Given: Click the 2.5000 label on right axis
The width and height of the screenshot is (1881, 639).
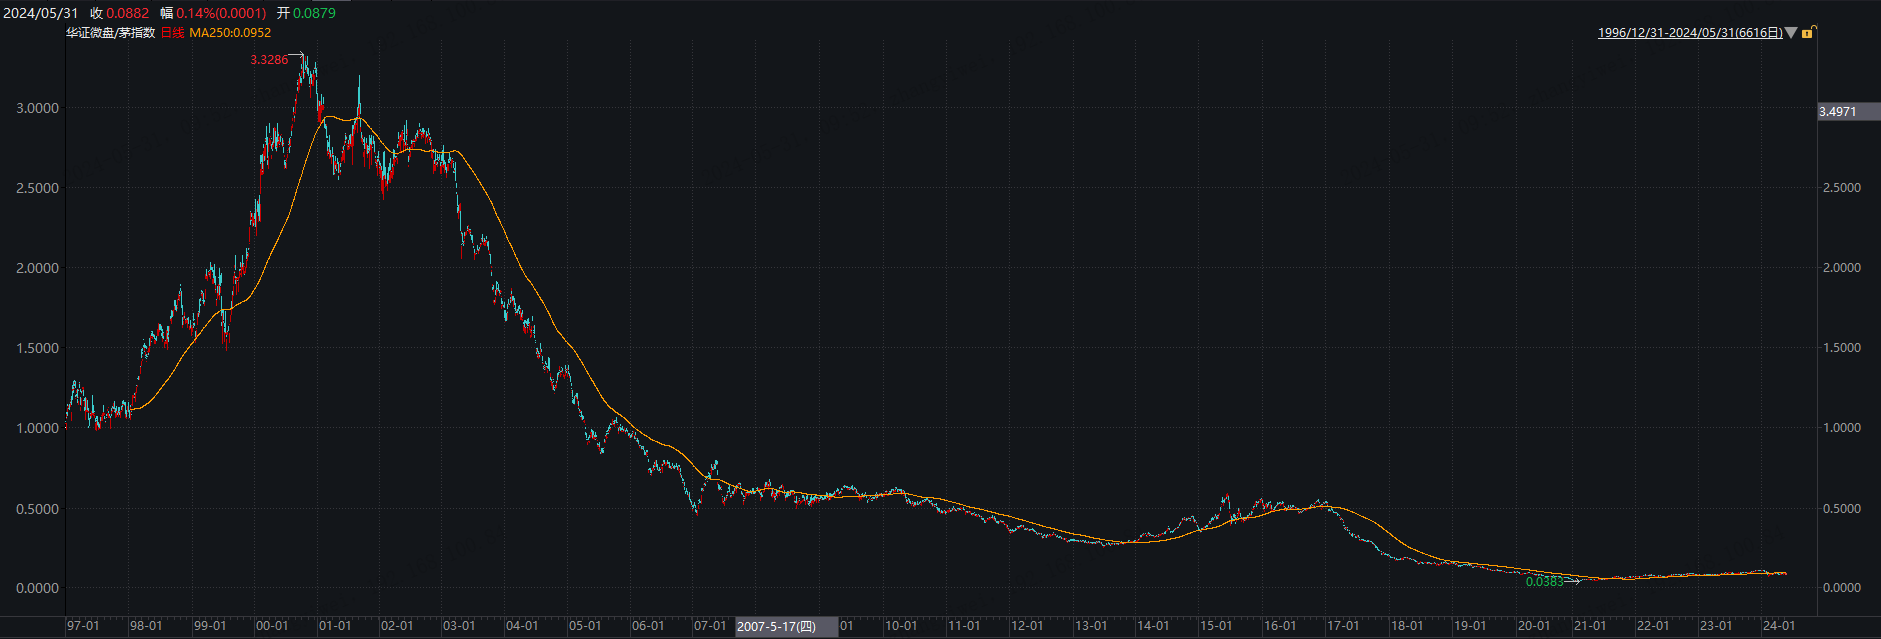Looking at the screenshot, I should [1841, 188].
